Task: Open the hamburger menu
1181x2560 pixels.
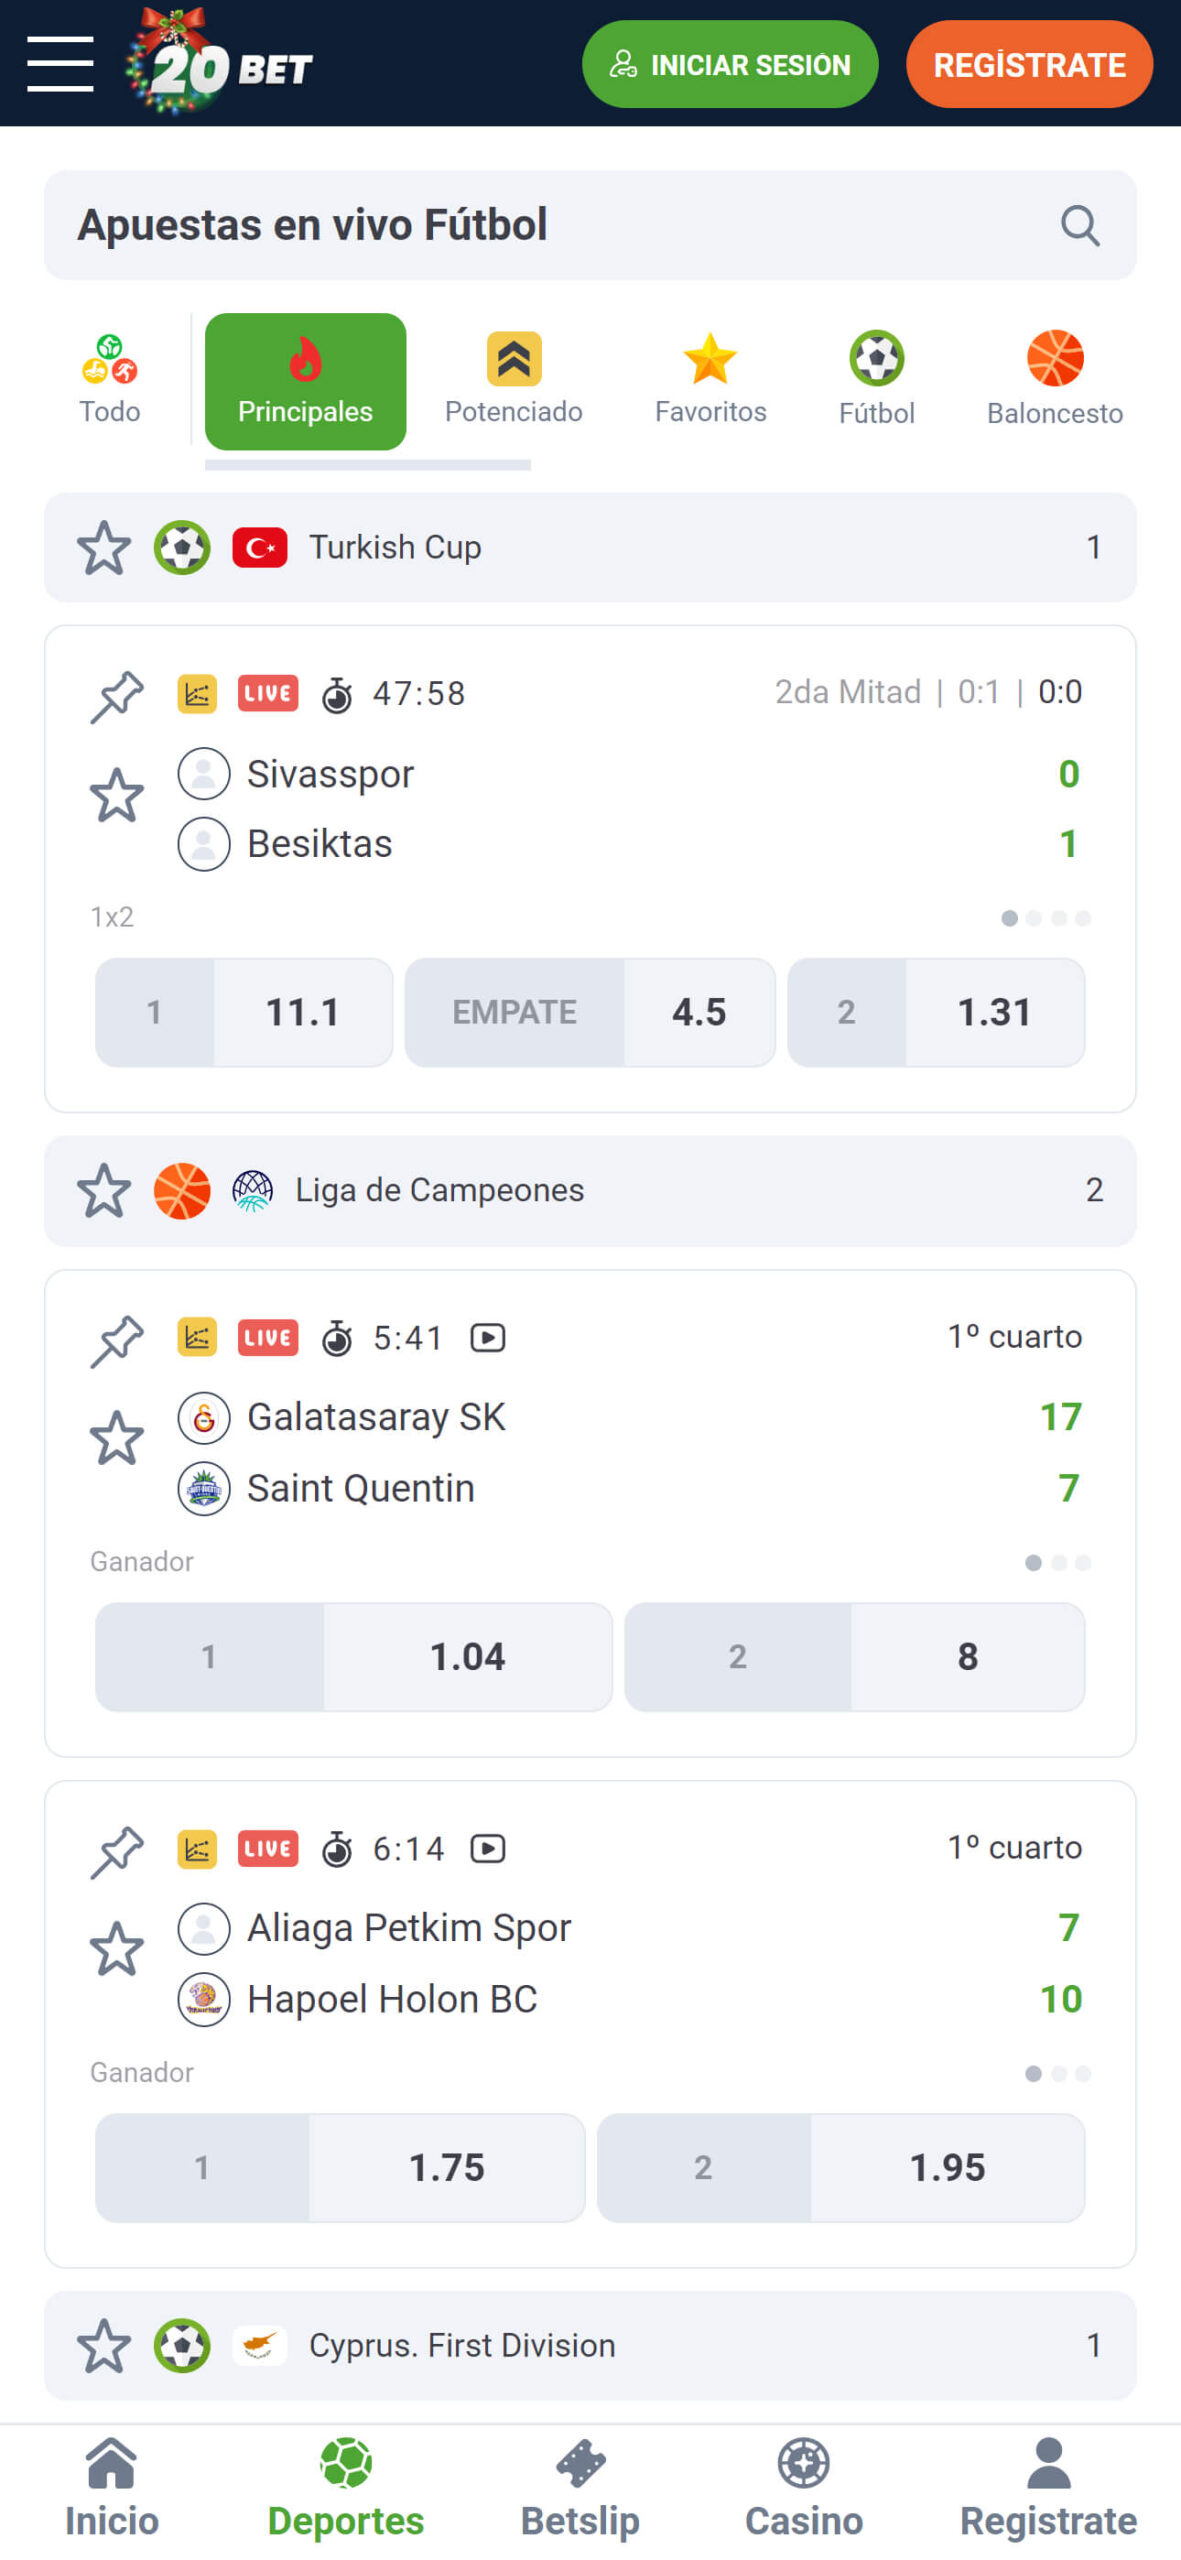Action: (x=60, y=64)
